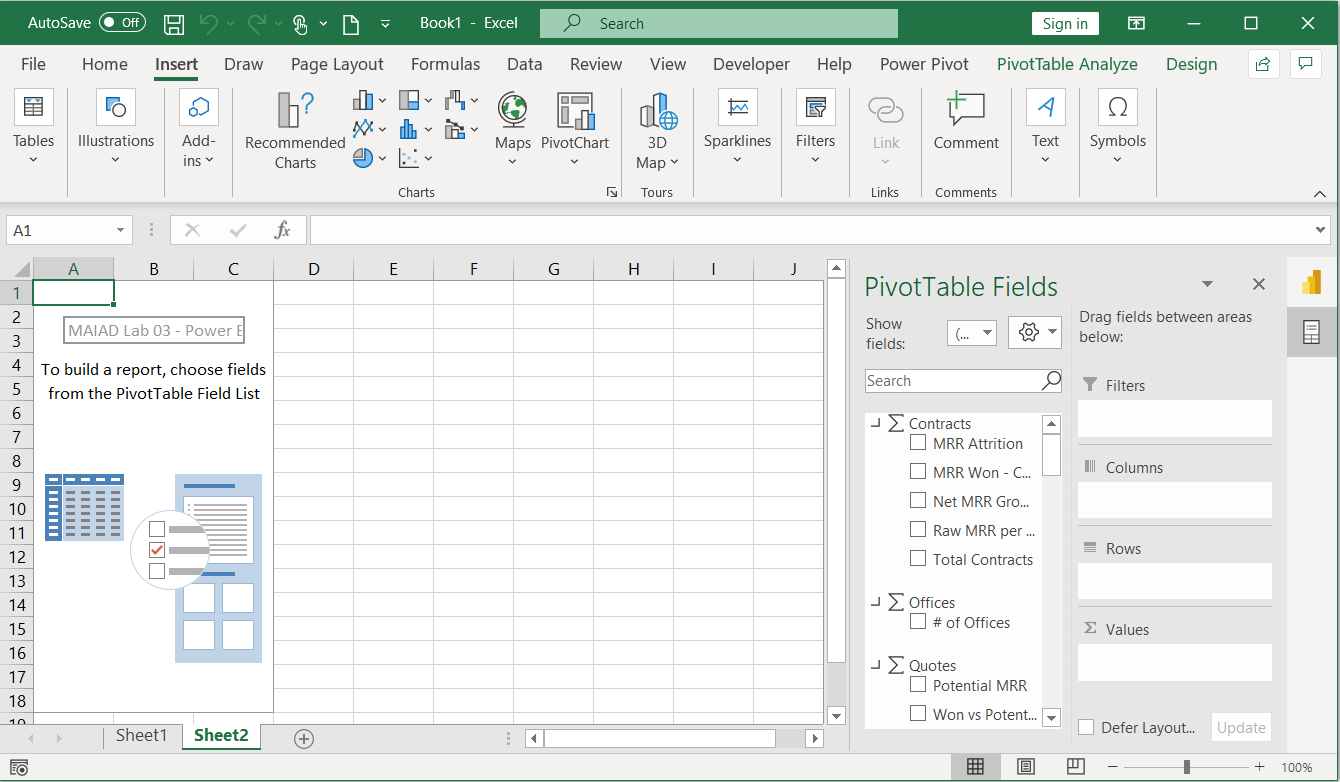Close the PivotTable Fields pane
This screenshot has width=1340, height=782.
pos(1259,284)
